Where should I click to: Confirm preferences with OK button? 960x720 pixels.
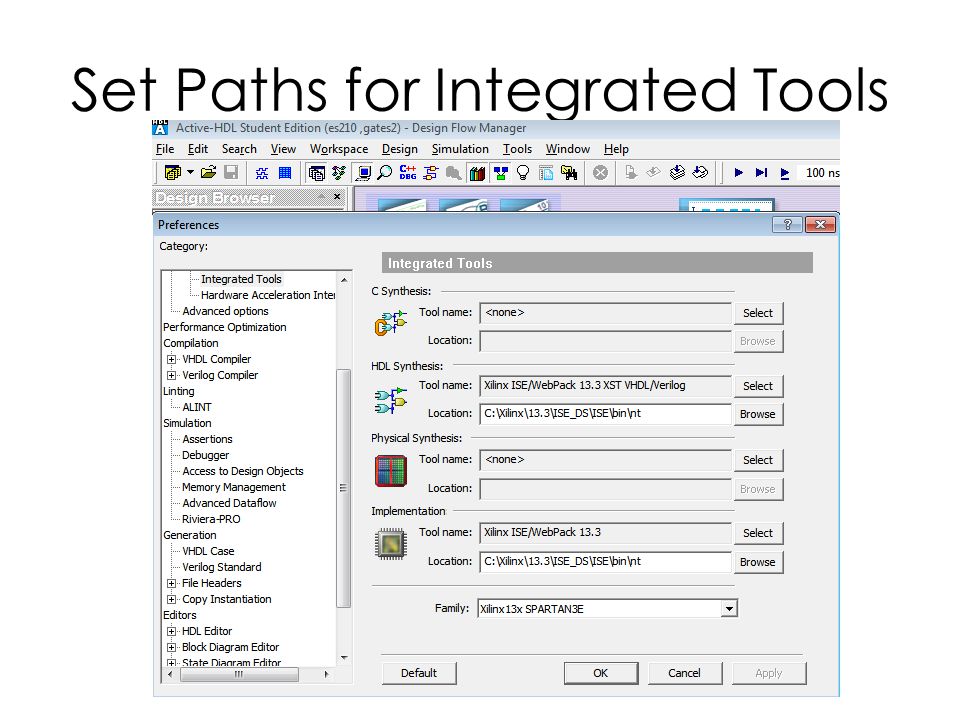coord(601,673)
